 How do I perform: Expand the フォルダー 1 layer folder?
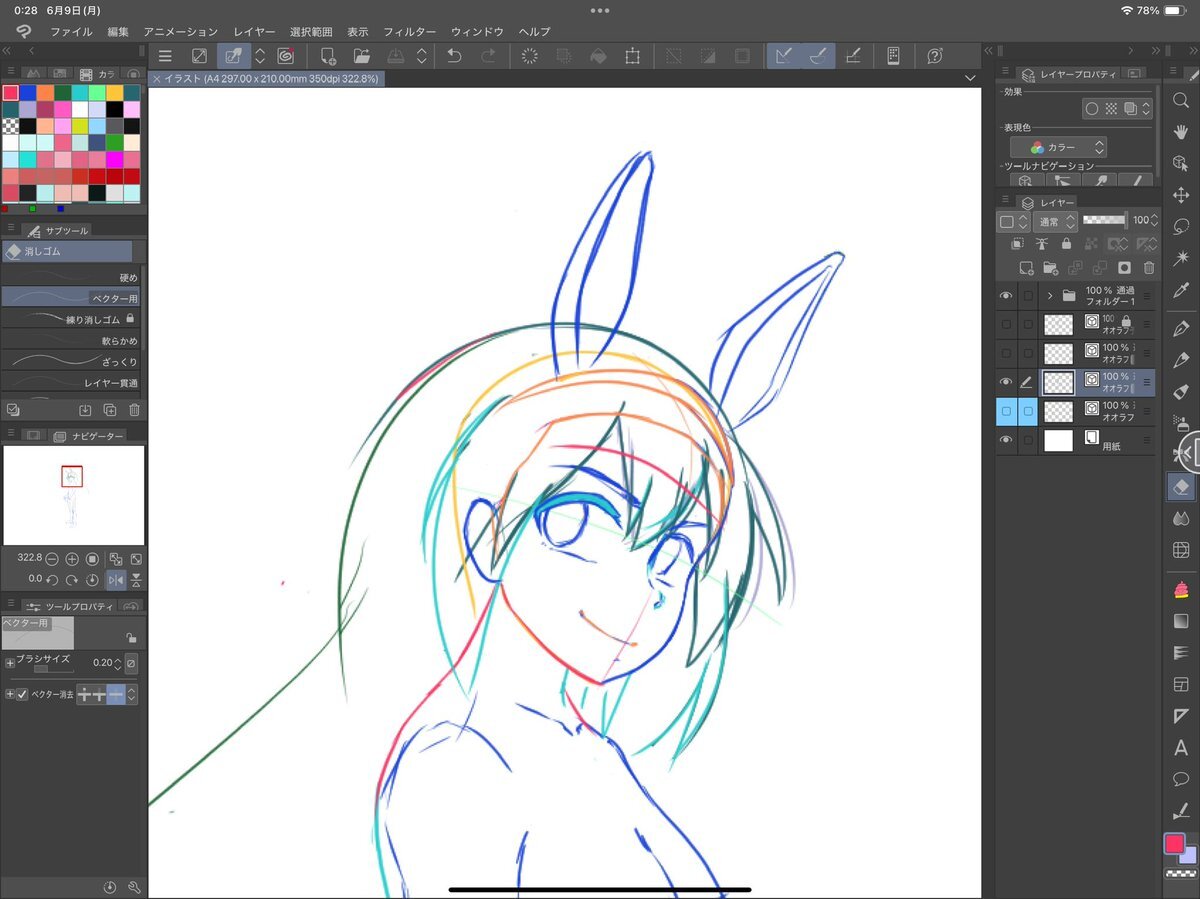click(x=1050, y=296)
